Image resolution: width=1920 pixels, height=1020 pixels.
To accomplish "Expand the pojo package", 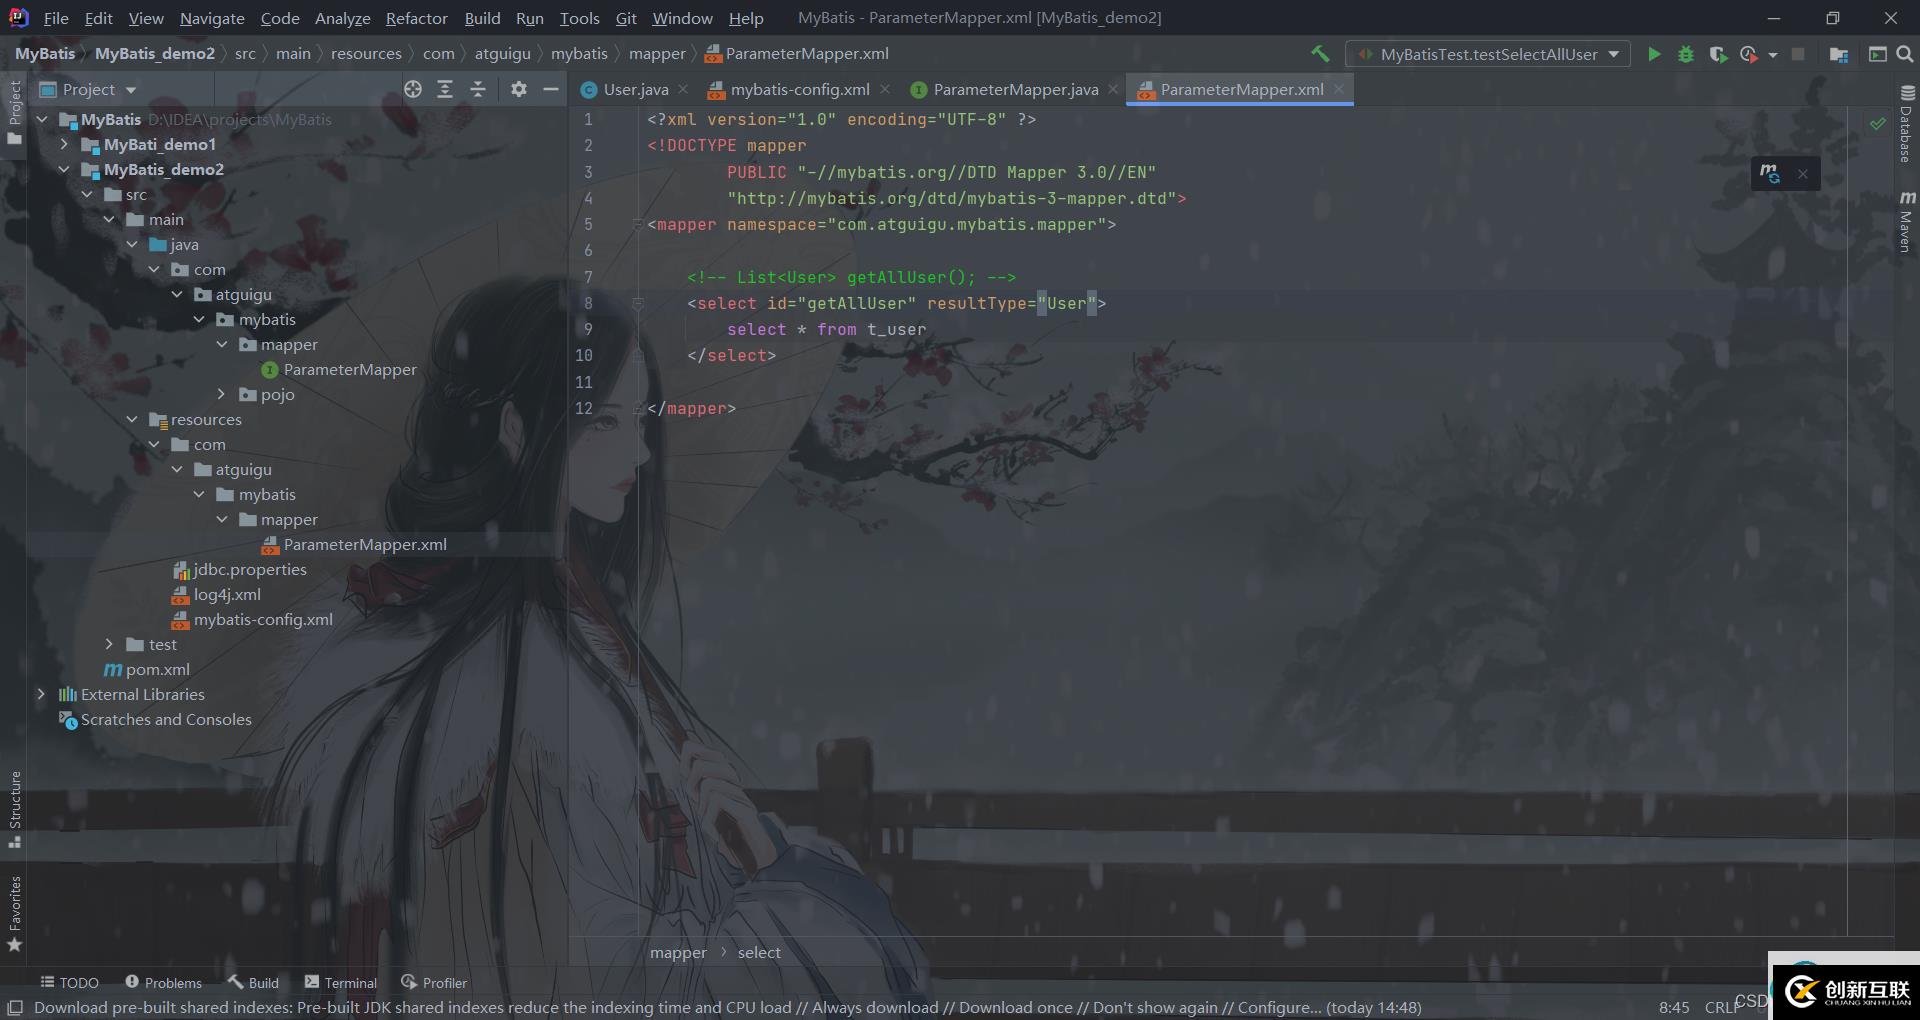I will (x=221, y=394).
